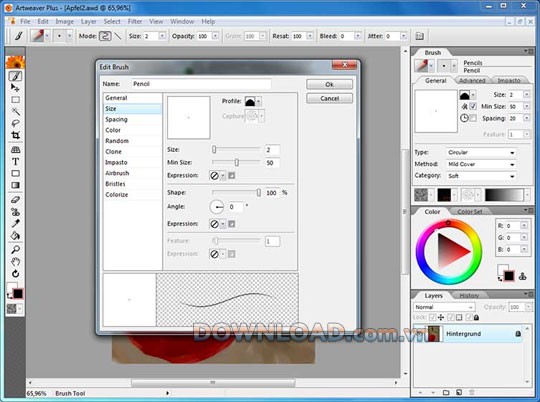Click Cancel button in Edit Brush dialog
The height and width of the screenshot is (402, 540).
[x=329, y=99]
